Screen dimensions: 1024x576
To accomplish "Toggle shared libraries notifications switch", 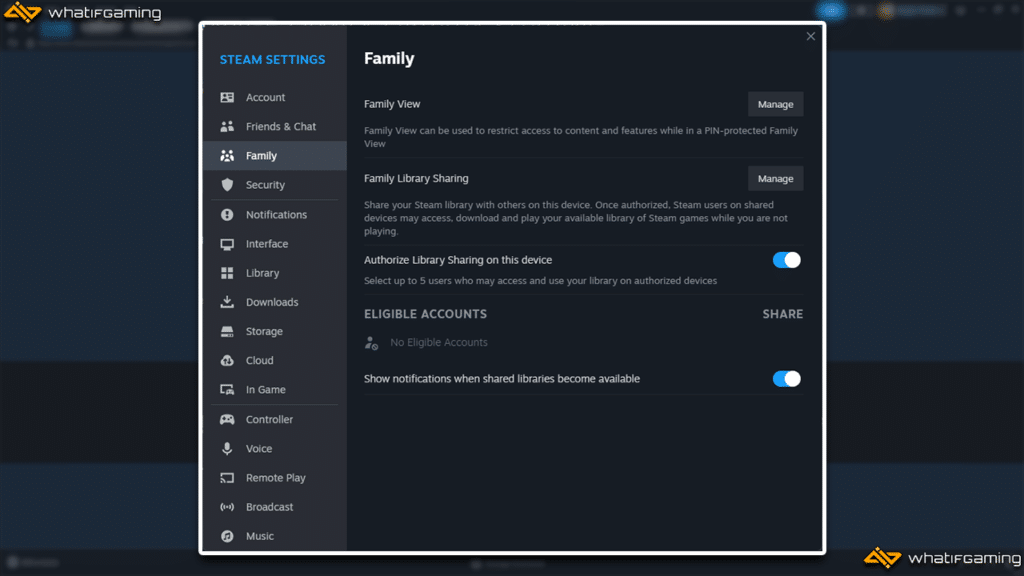I will tap(786, 379).
